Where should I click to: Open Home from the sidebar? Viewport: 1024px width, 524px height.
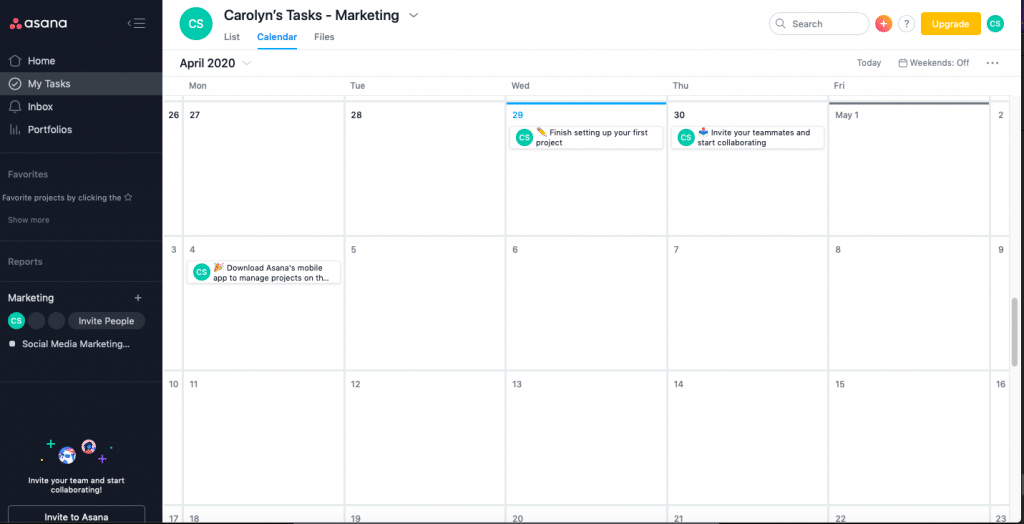click(41, 61)
